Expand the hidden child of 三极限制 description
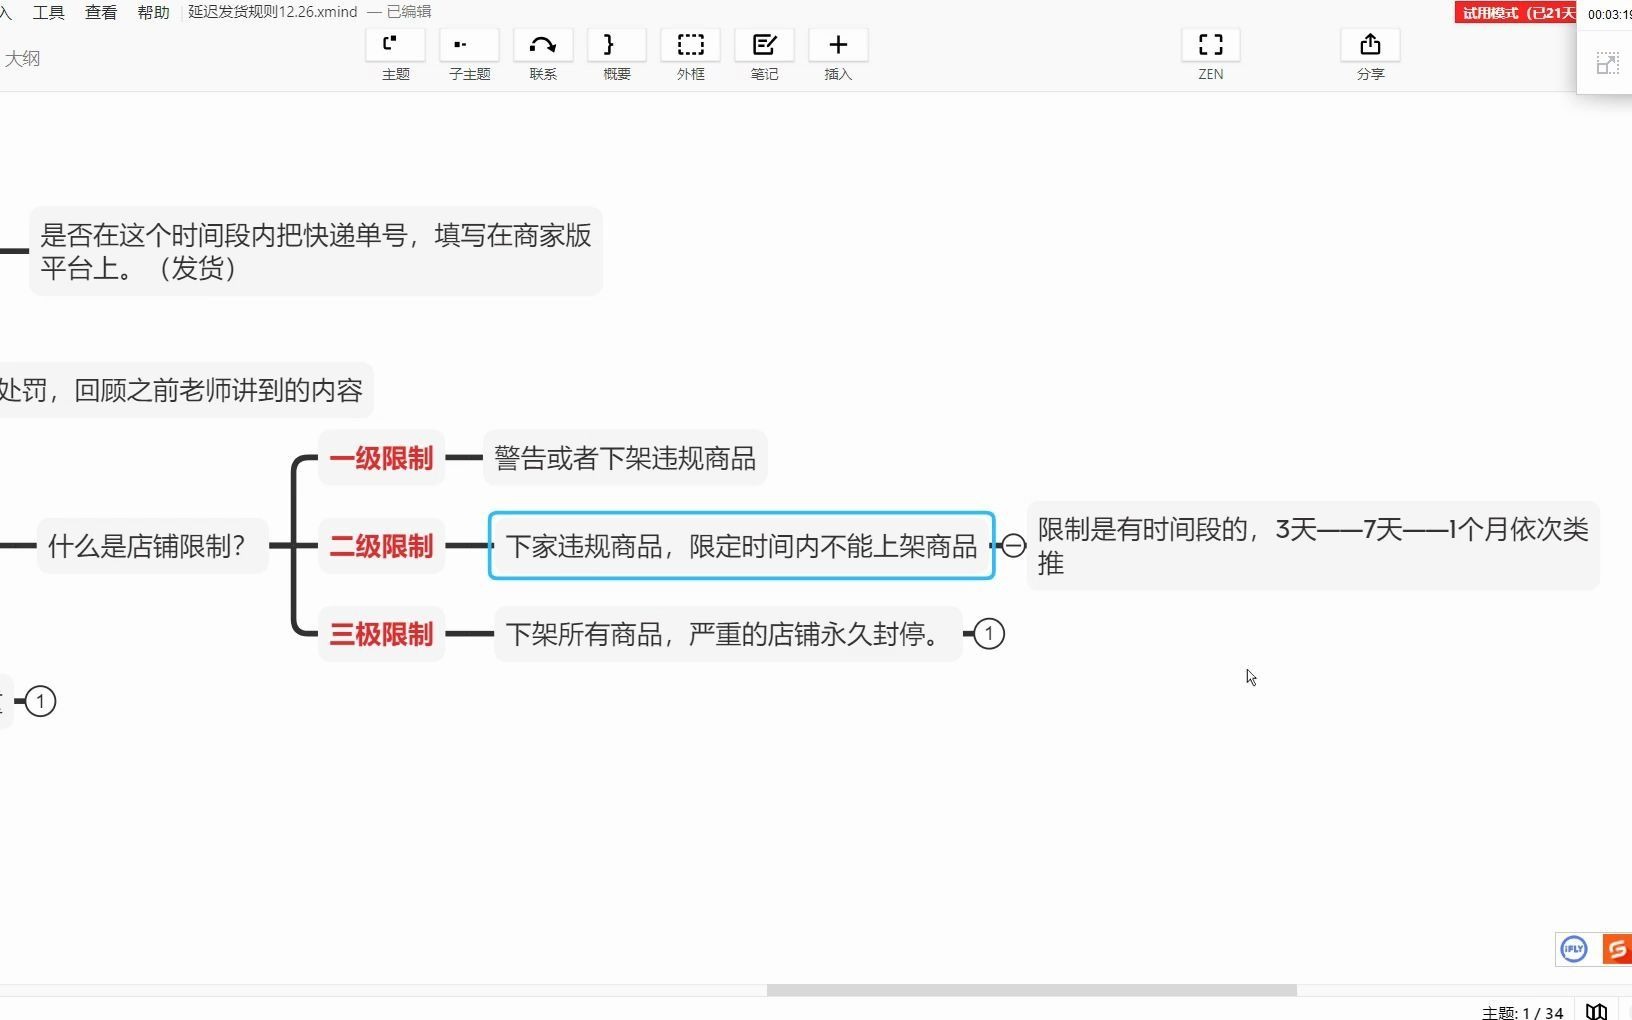 click(989, 633)
